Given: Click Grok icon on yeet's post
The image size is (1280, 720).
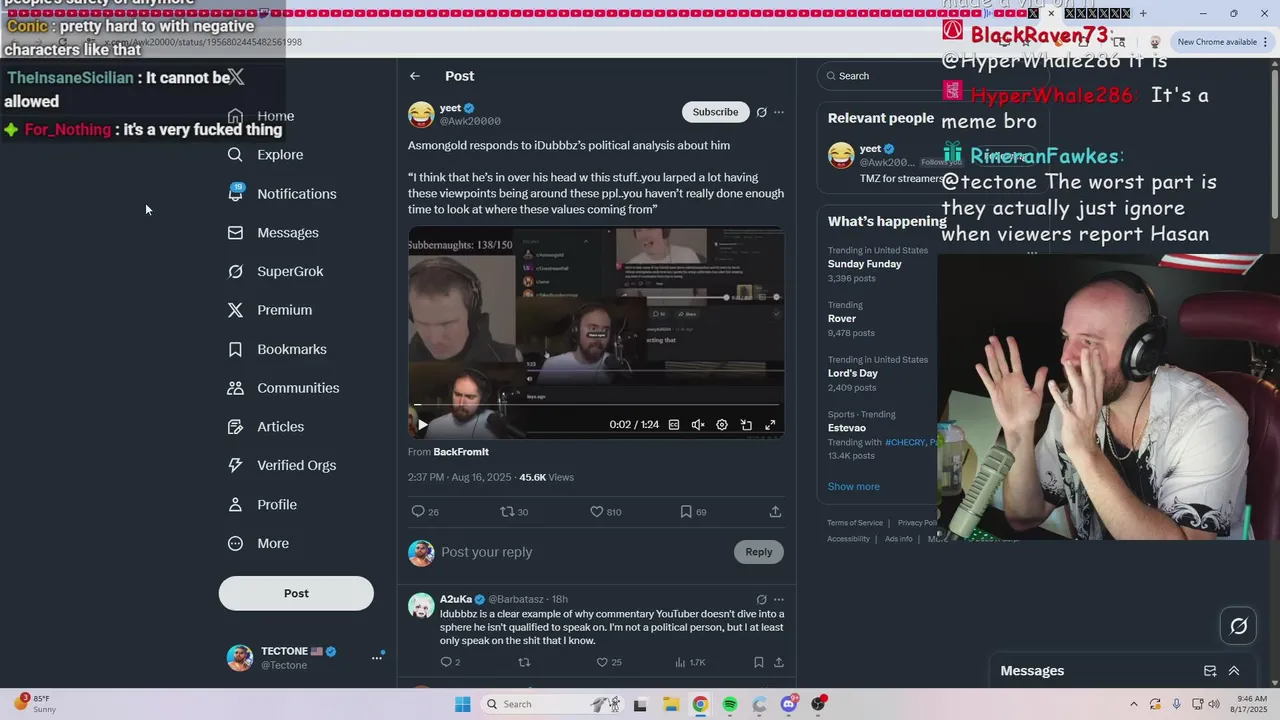Looking at the screenshot, I should pyautogui.click(x=761, y=112).
